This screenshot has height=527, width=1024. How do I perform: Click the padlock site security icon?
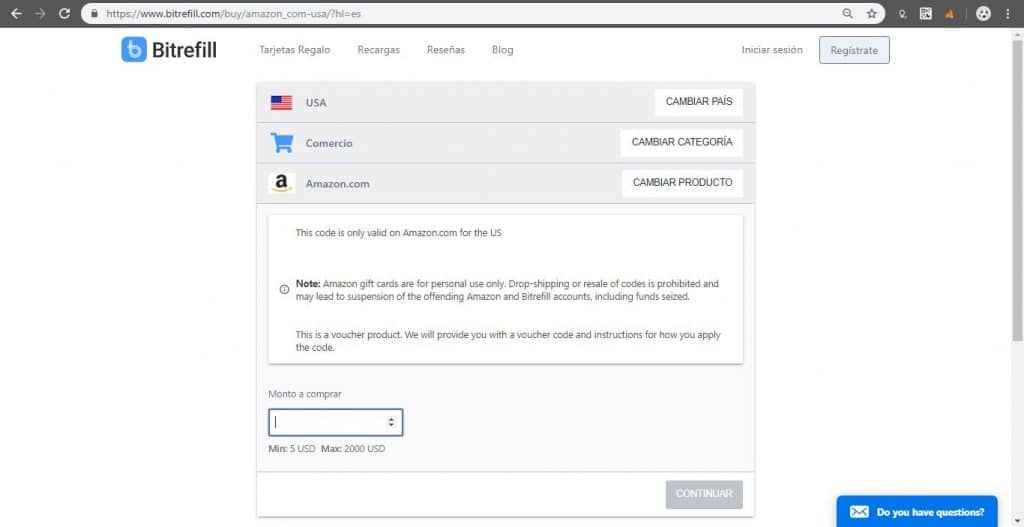coord(95,13)
